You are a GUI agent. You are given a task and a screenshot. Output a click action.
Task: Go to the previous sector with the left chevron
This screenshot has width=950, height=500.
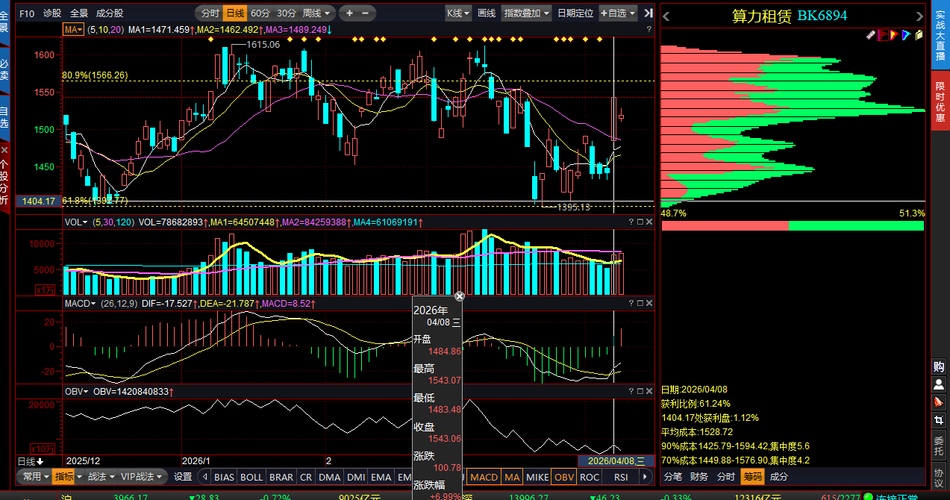tap(666, 16)
